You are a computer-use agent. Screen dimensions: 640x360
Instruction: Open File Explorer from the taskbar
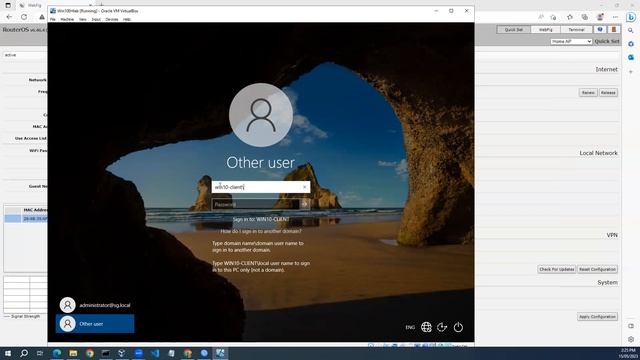[x=73, y=353]
